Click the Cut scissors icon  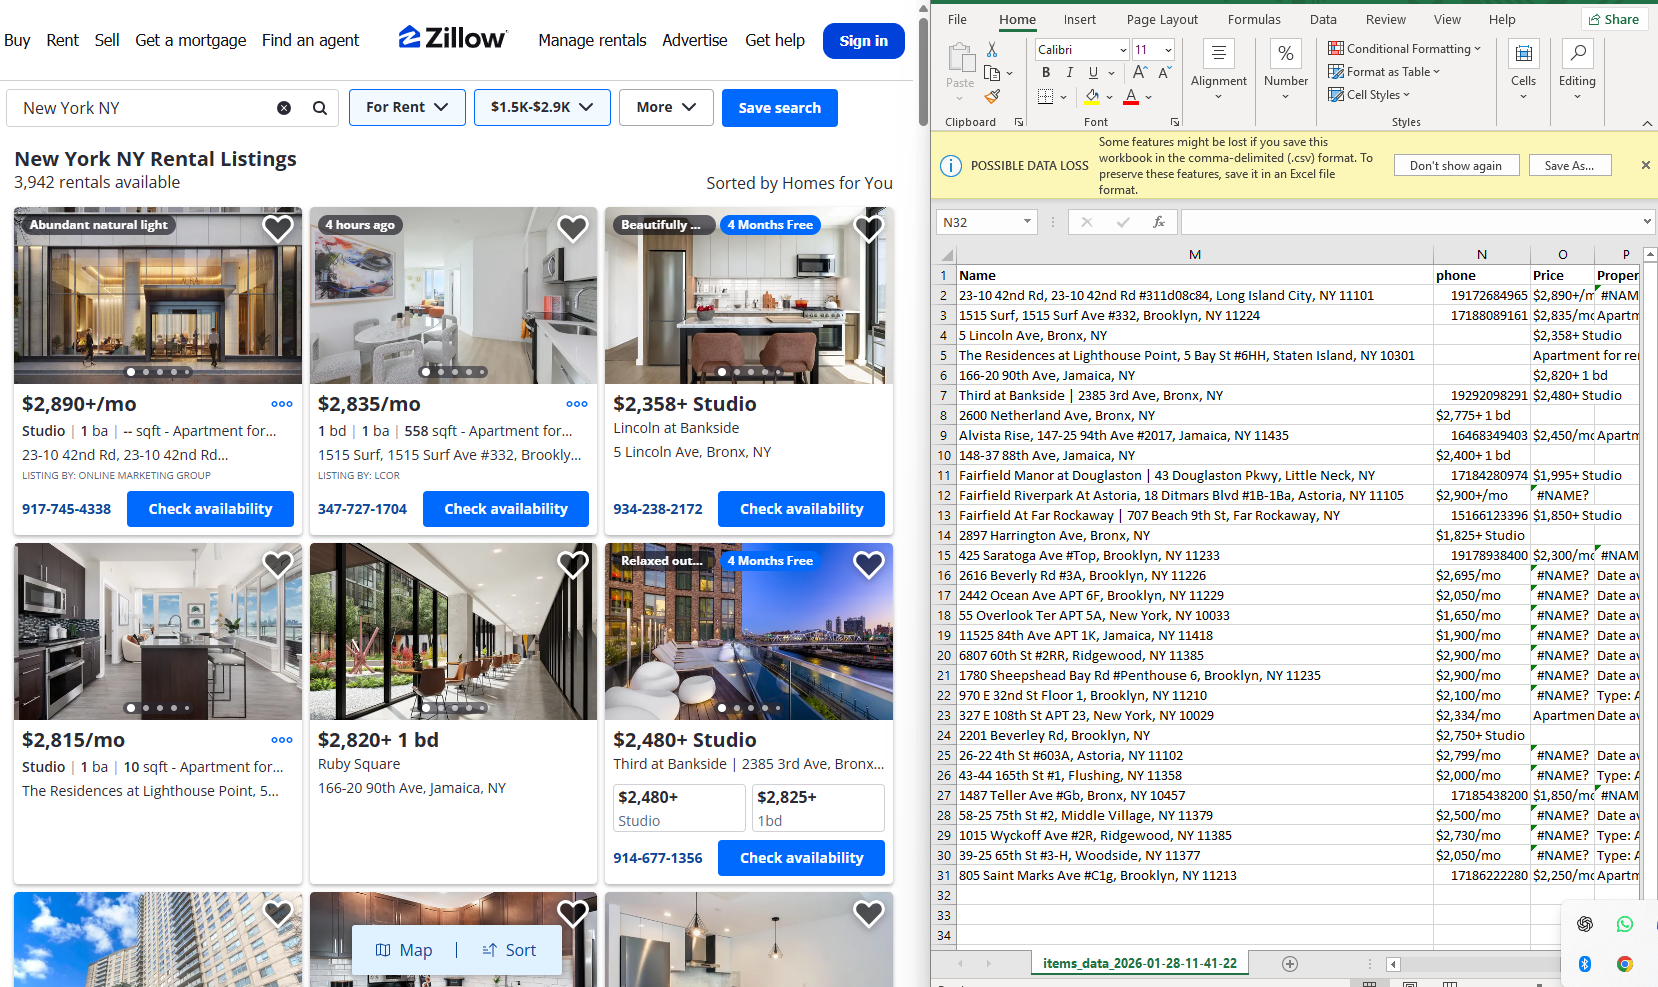992,49
